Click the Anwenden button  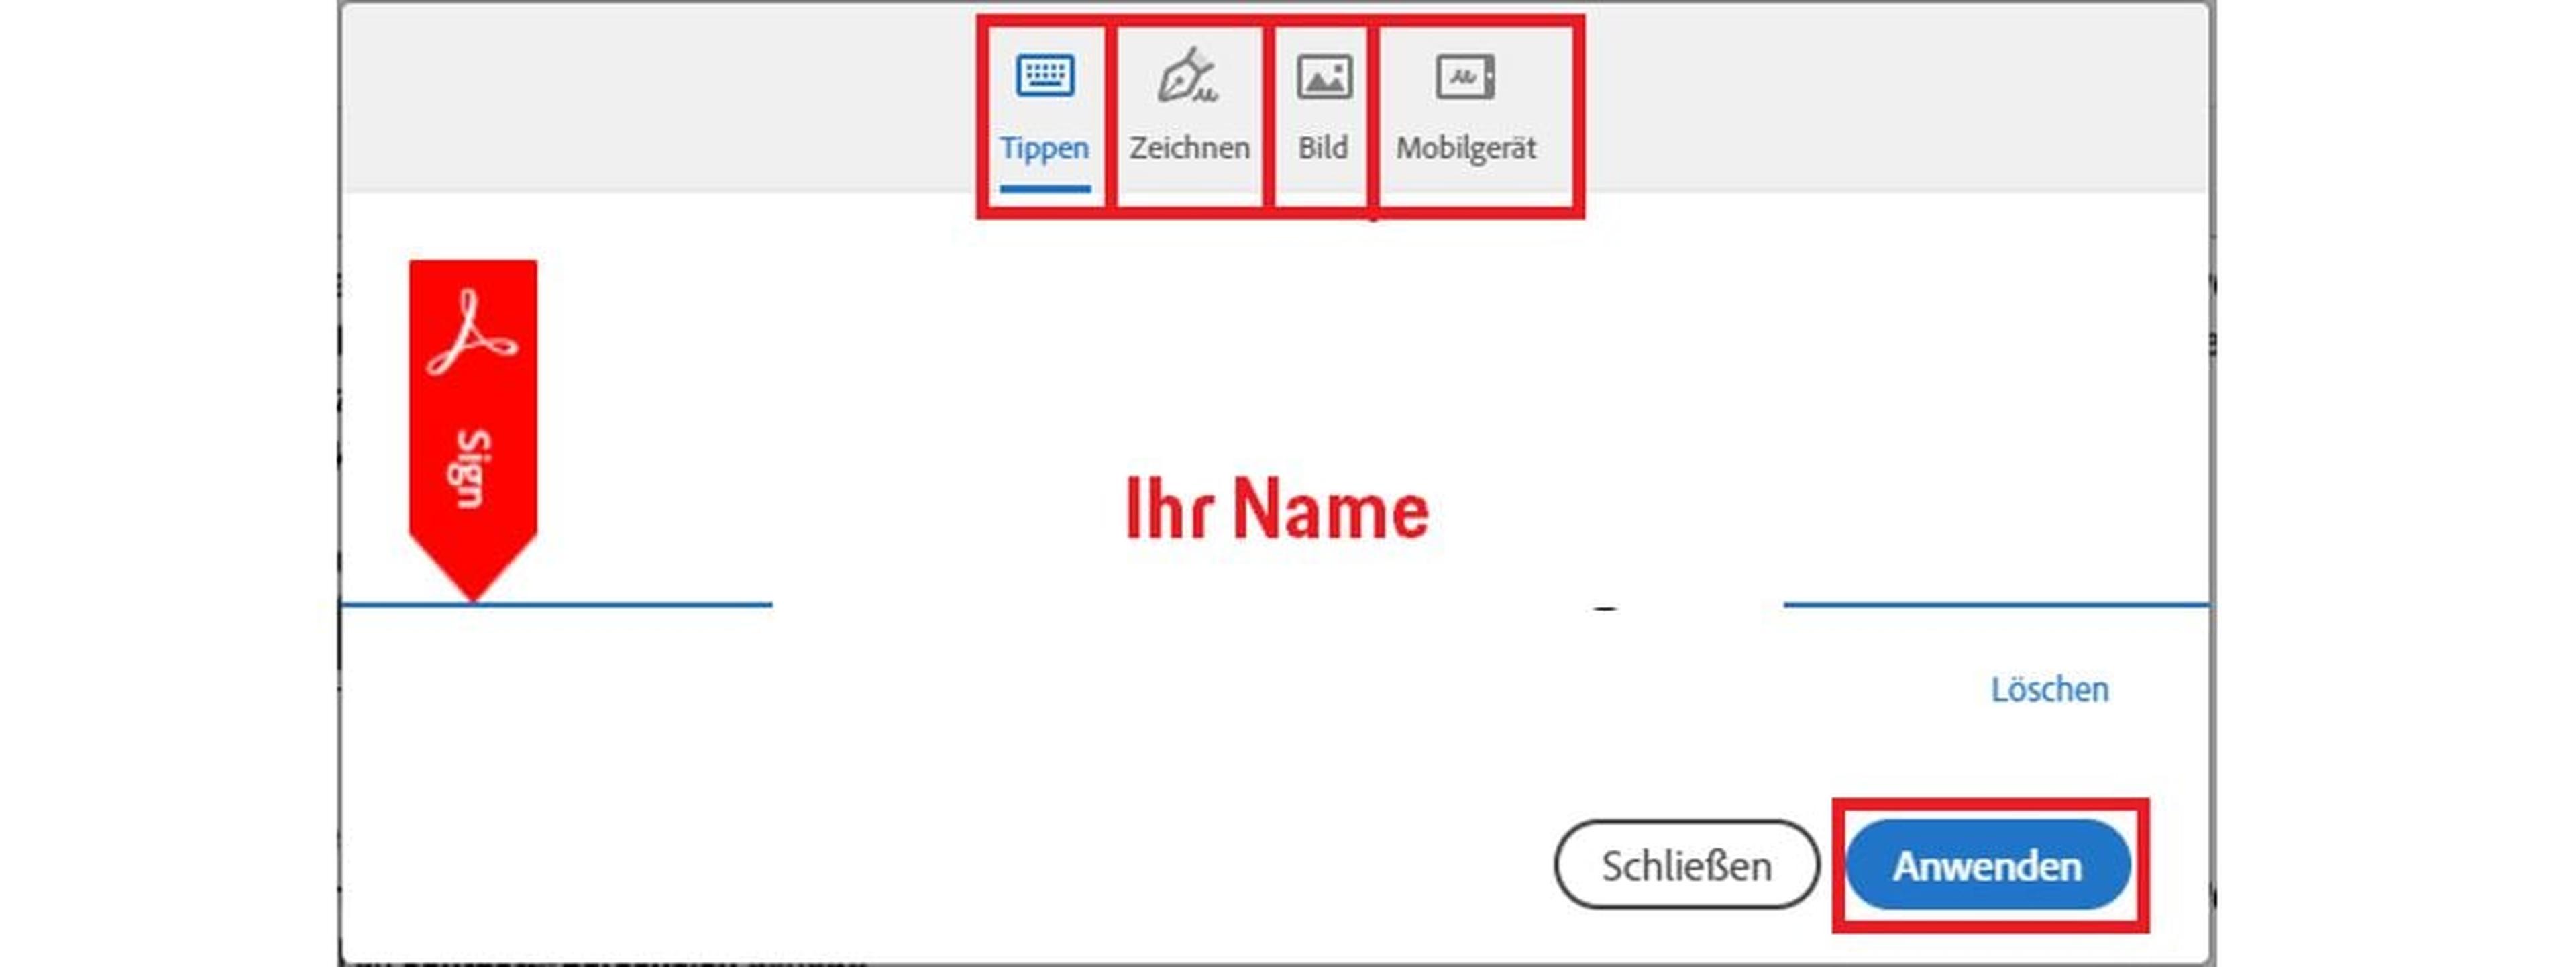tap(1987, 865)
